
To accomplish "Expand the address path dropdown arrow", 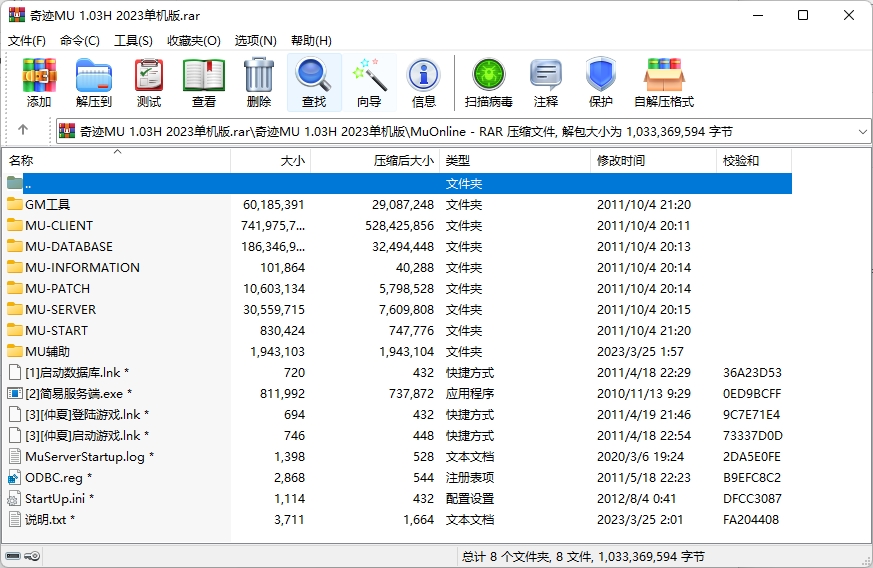I will pos(863,131).
